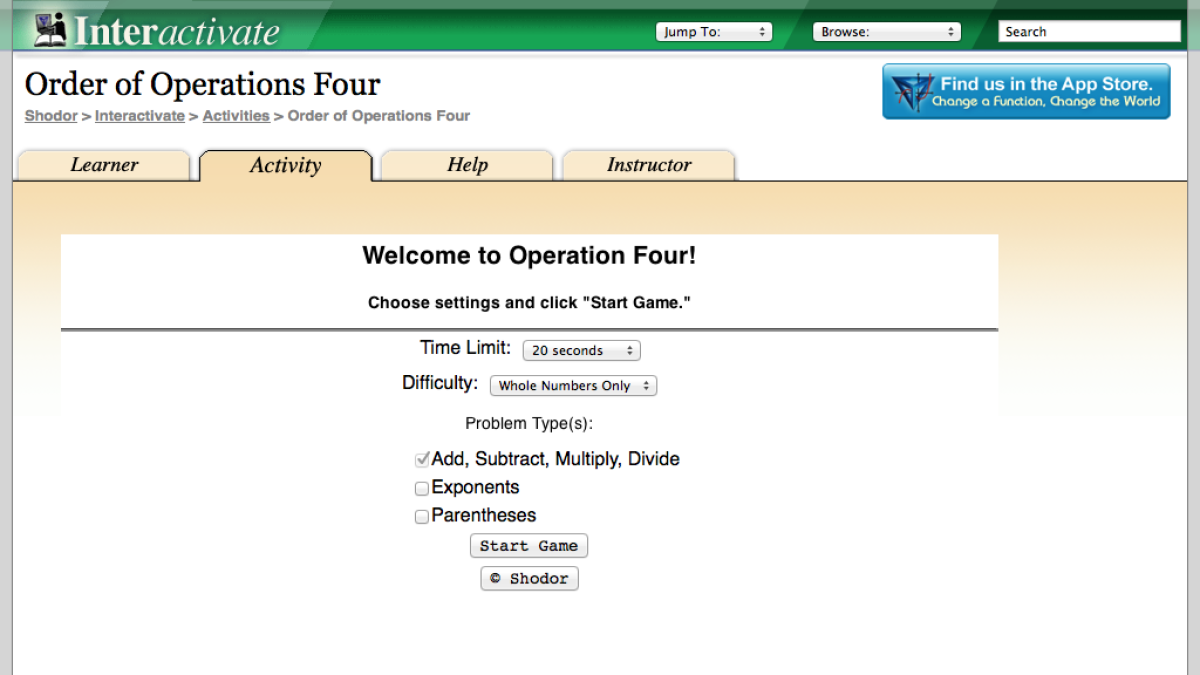
Task: Open the Time Limit dropdown
Action: pyautogui.click(x=581, y=350)
